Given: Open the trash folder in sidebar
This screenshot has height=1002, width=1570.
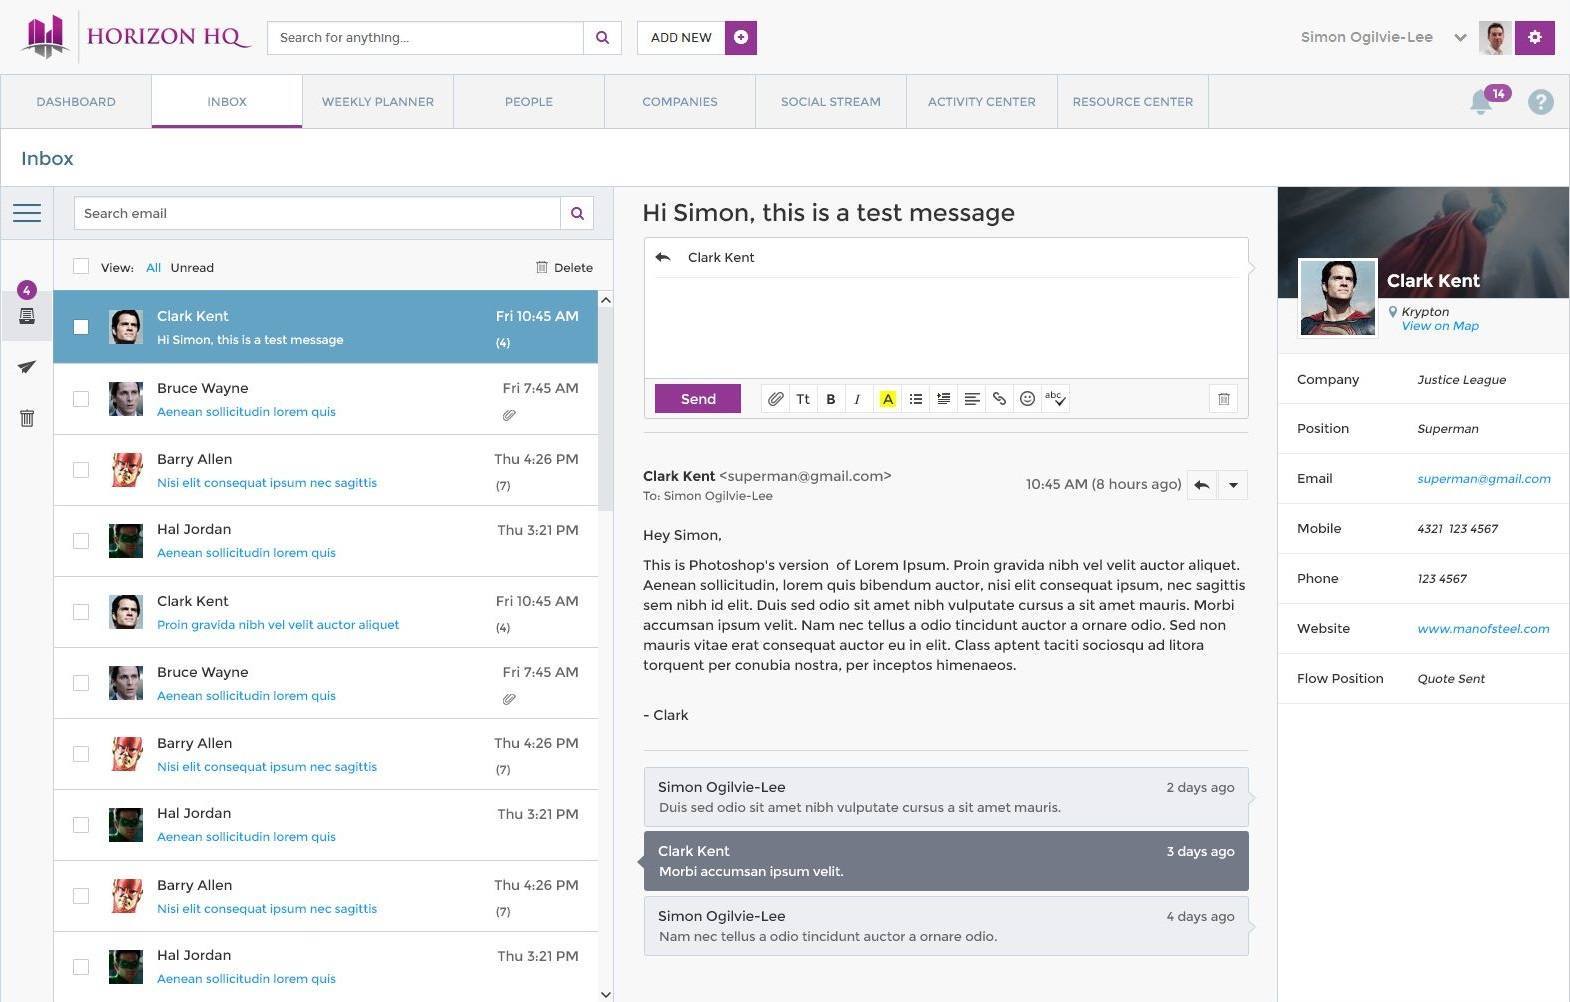Looking at the screenshot, I should (x=27, y=418).
